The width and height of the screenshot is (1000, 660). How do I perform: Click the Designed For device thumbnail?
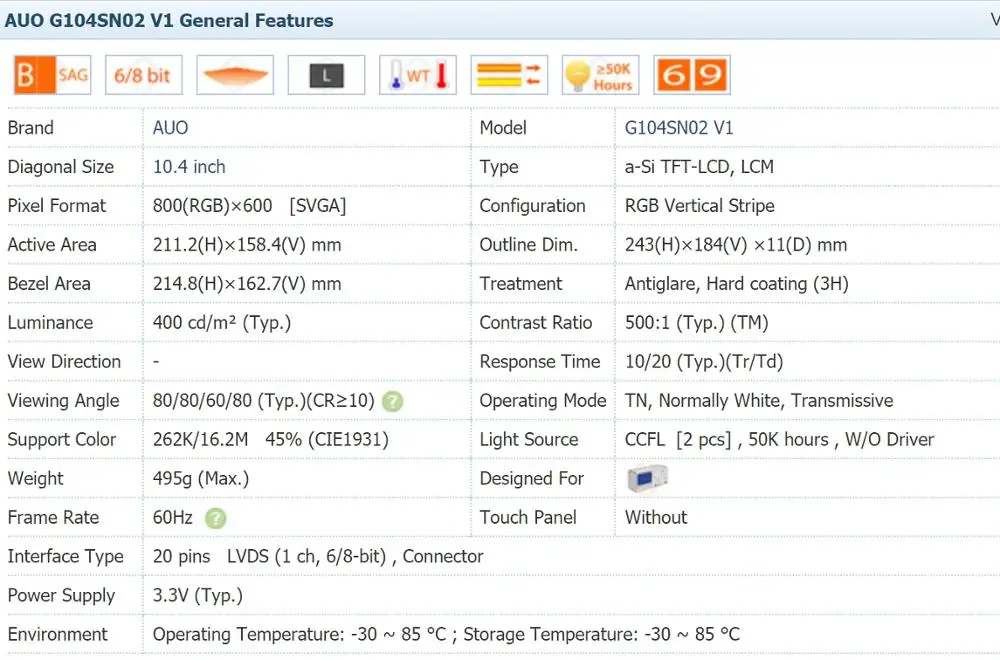647,478
